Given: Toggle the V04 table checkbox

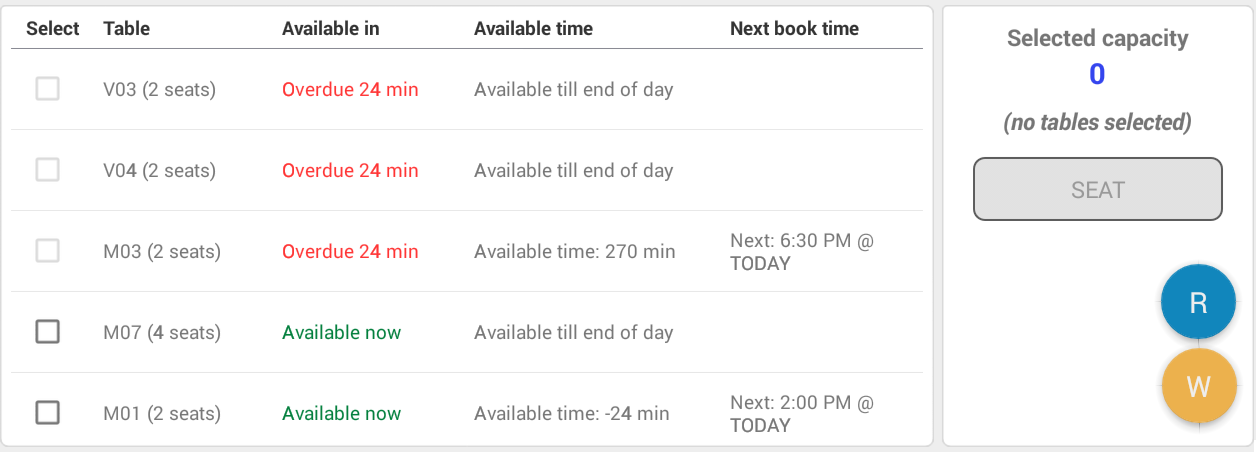Looking at the screenshot, I should [x=48, y=170].
